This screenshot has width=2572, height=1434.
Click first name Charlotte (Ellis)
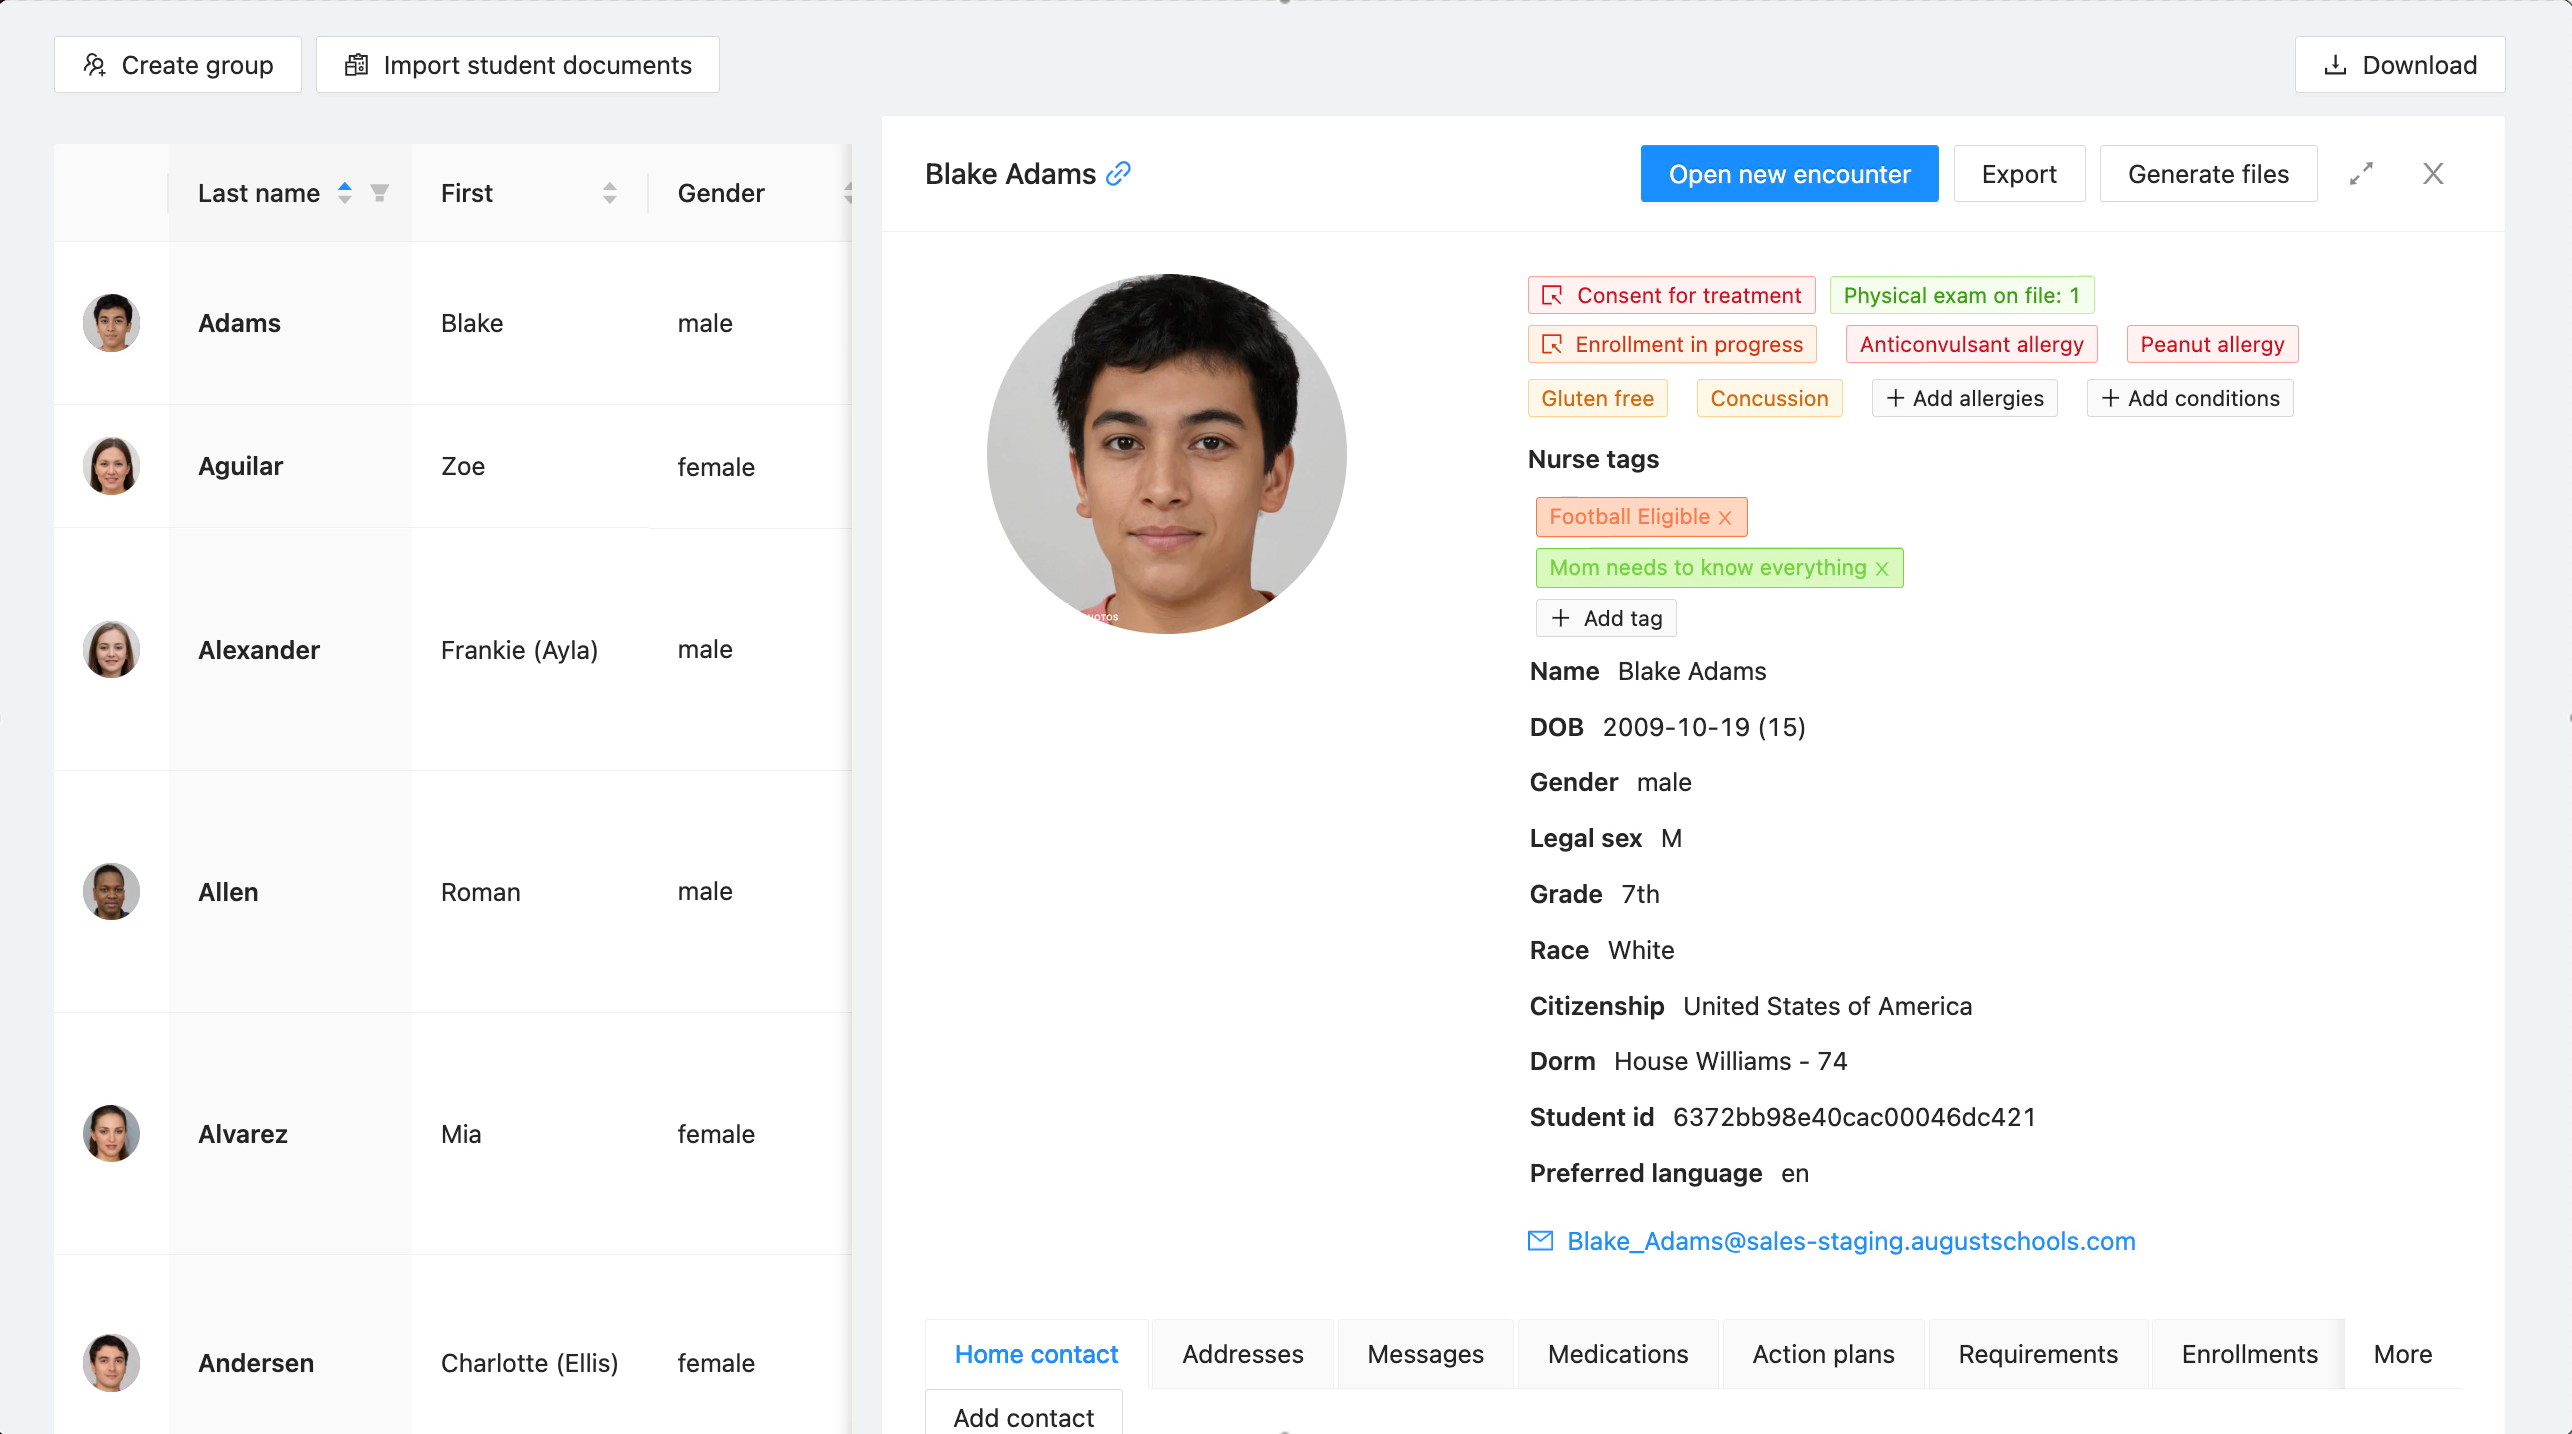point(529,1363)
